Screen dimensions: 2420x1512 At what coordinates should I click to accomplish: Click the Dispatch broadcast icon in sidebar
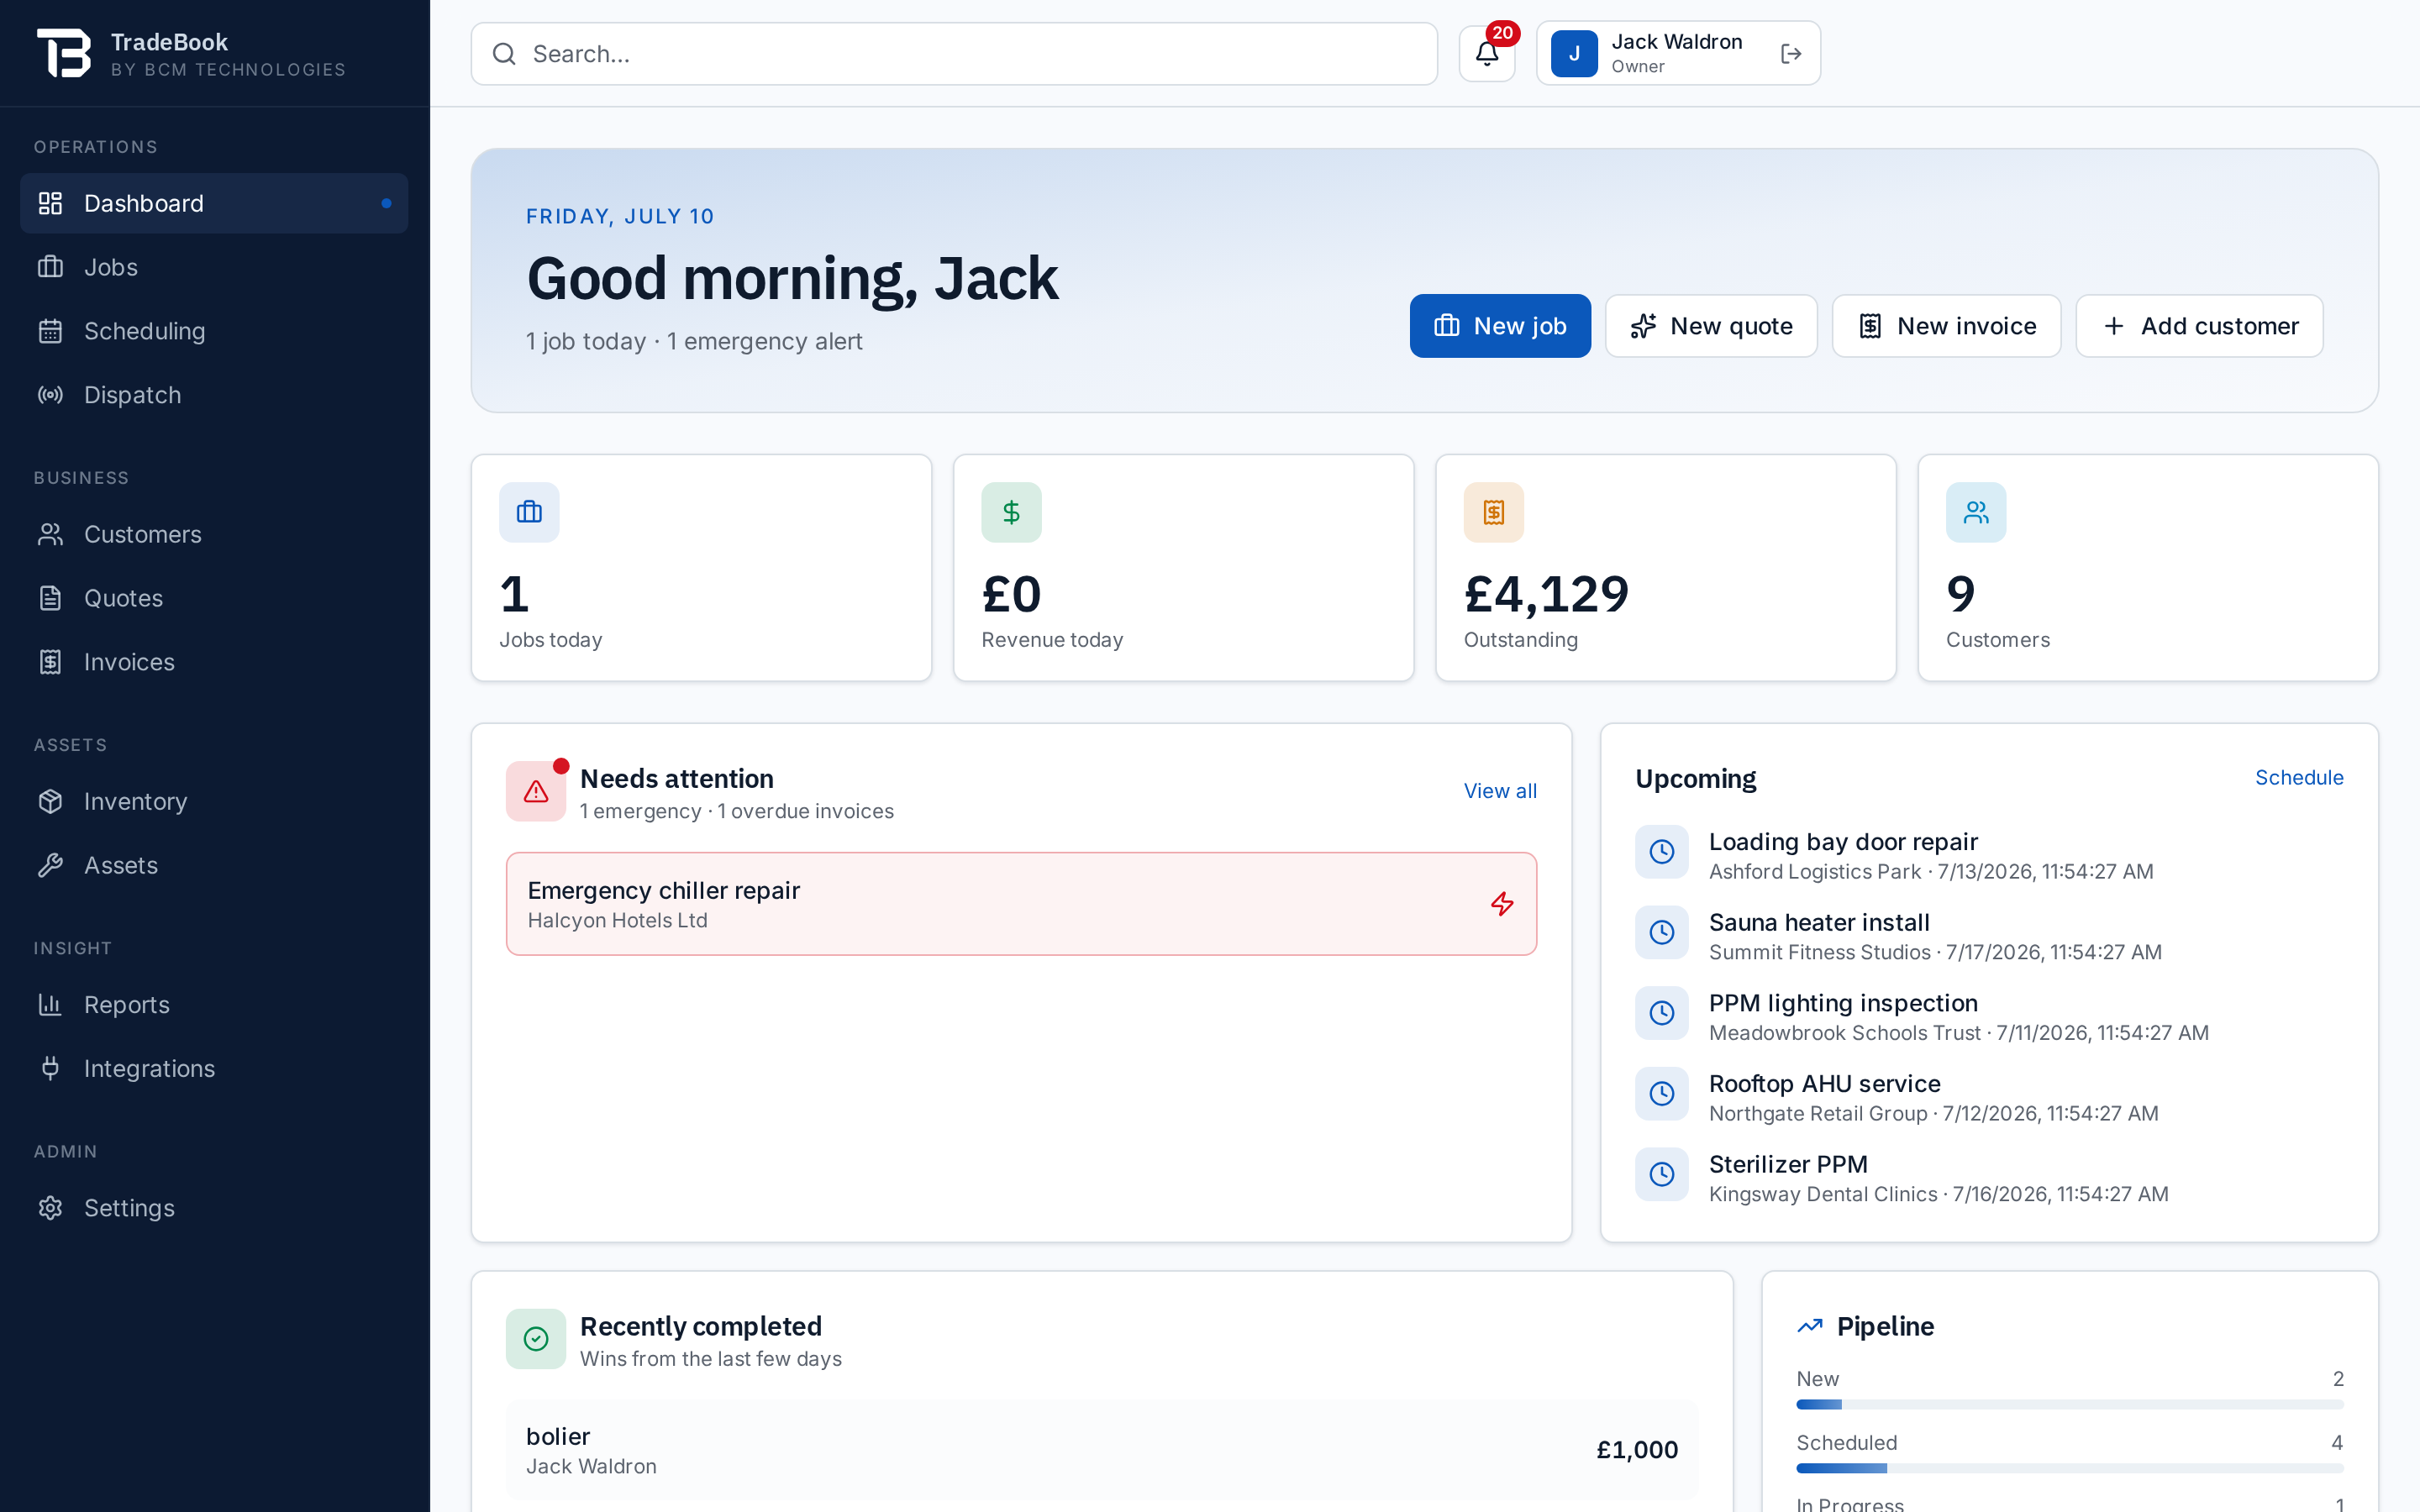coord(50,395)
